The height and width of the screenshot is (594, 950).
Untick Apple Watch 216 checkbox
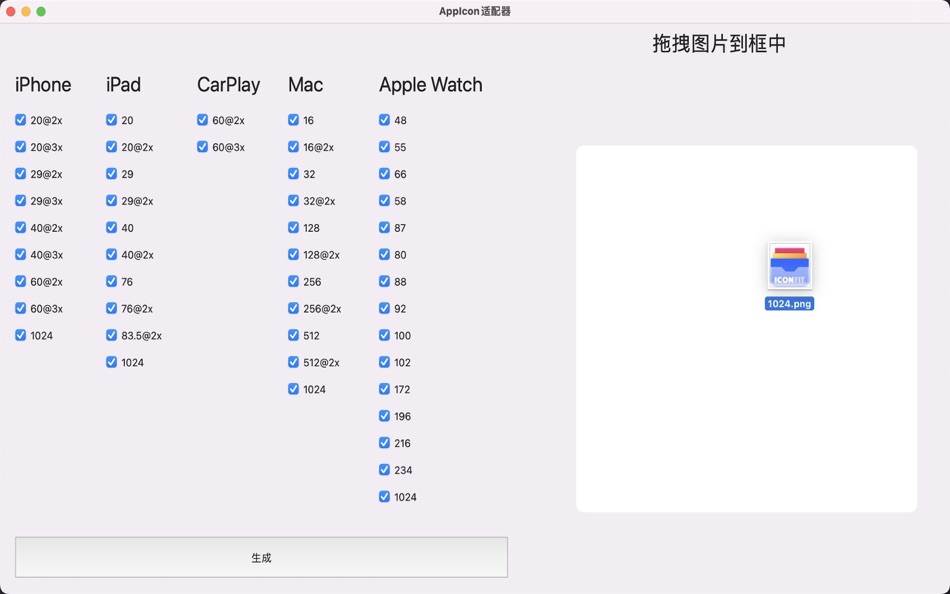click(x=384, y=442)
